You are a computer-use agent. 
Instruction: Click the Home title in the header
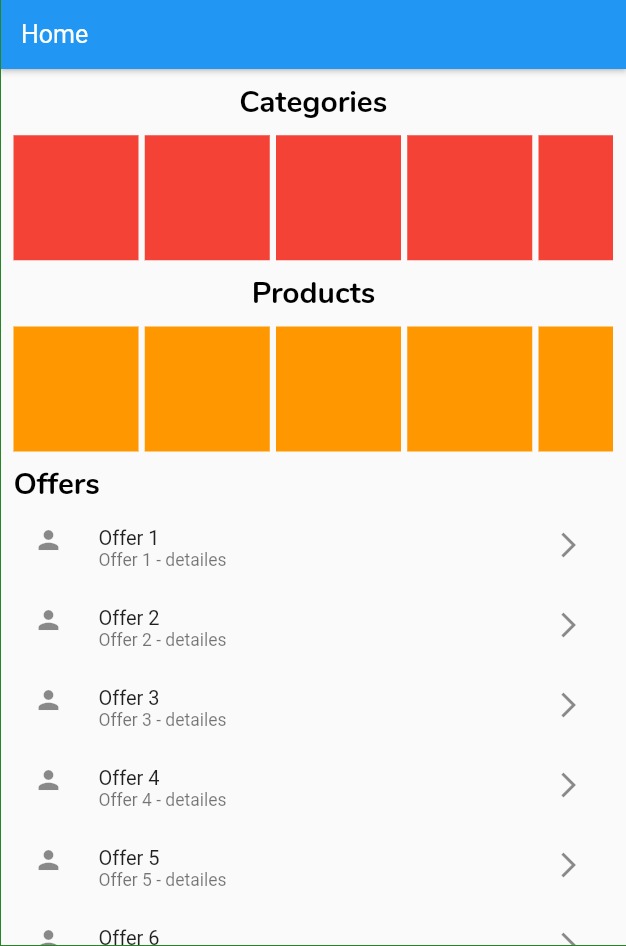(54, 33)
